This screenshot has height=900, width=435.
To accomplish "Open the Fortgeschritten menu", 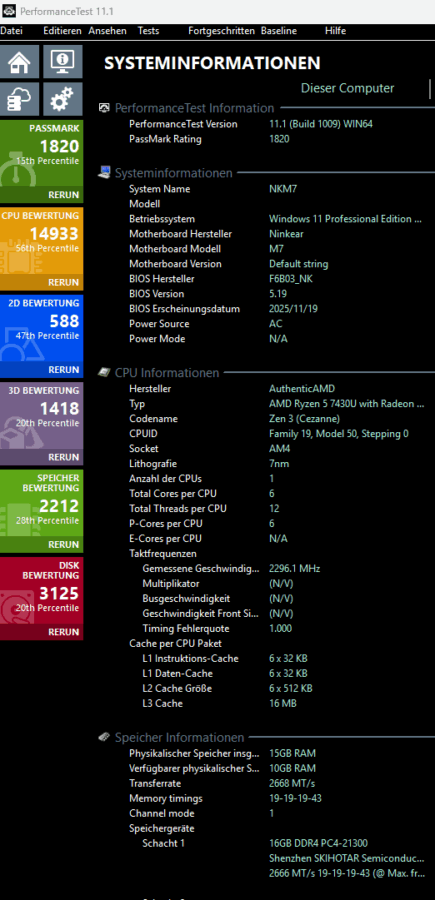I will tap(221, 31).
